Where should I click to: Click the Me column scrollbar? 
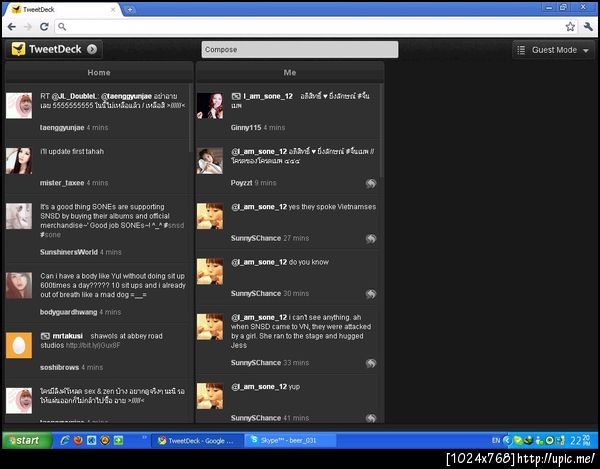(x=381, y=130)
